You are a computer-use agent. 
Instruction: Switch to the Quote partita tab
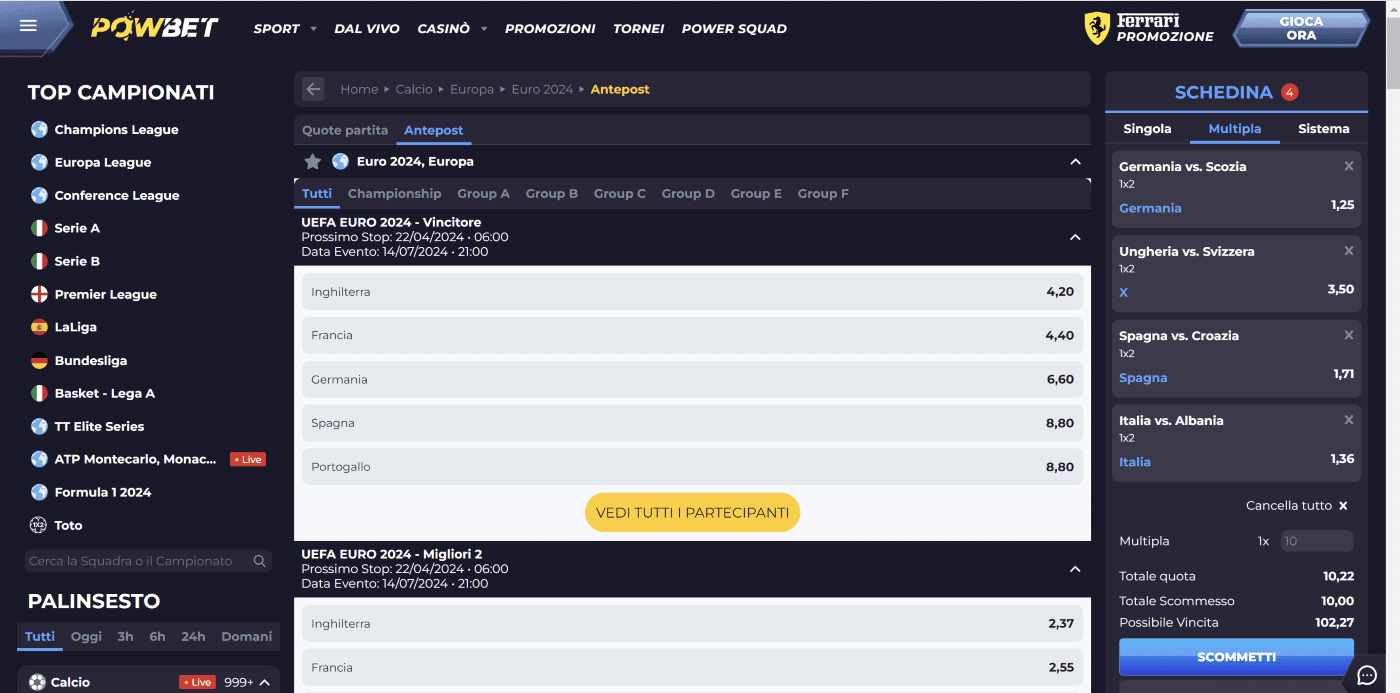[x=345, y=130]
